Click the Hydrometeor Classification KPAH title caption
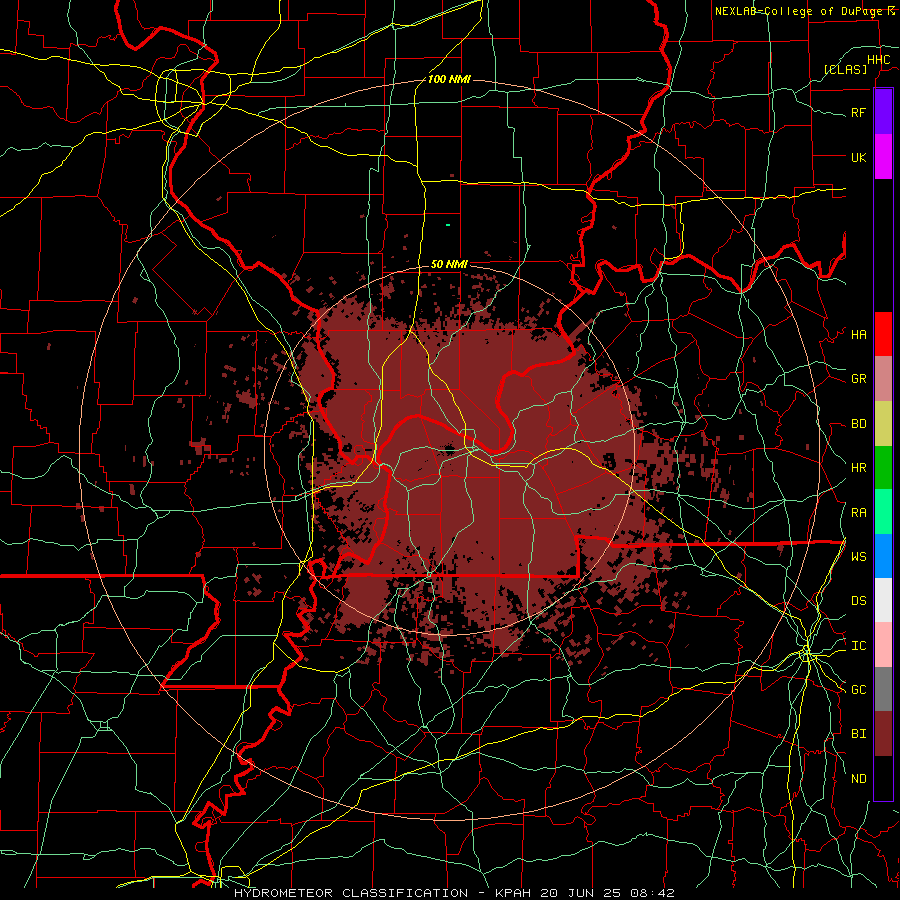Image resolution: width=900 pixels, height=900 pixels. click(454, 893)
